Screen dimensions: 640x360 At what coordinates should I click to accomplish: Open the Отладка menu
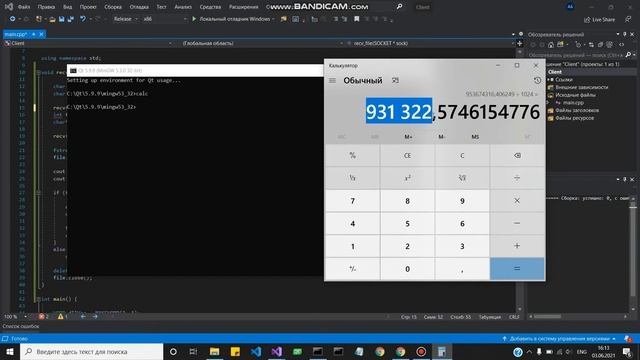pyautogui.click(x=139, y=7)
